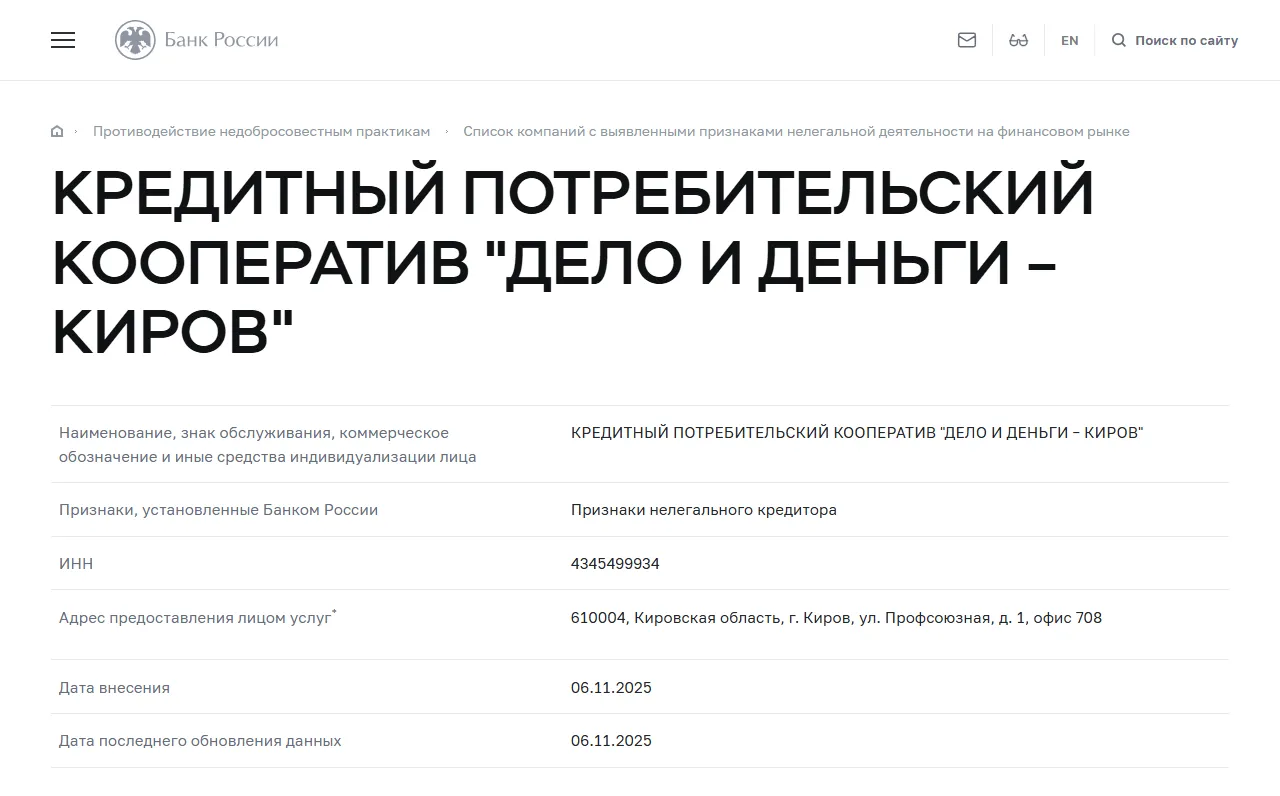Click the Bank of Russia eagle logo

pyautogui.click(x=135, y=40)
